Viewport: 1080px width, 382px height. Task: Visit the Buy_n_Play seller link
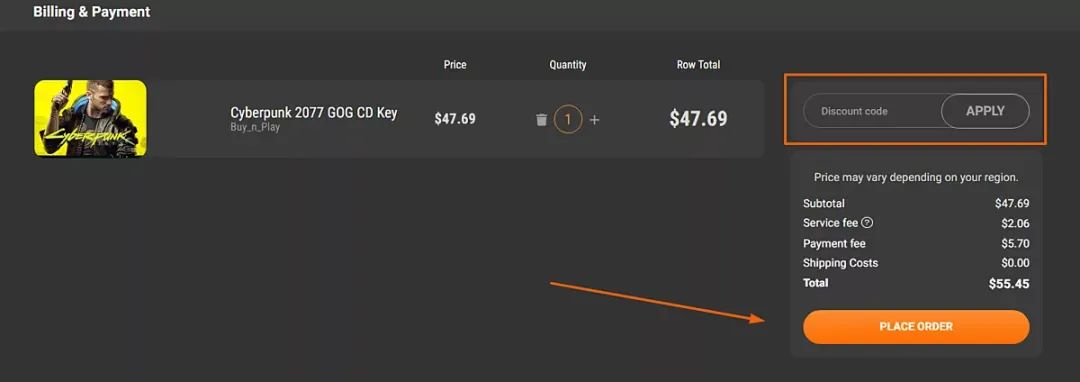tap(255, 127)
